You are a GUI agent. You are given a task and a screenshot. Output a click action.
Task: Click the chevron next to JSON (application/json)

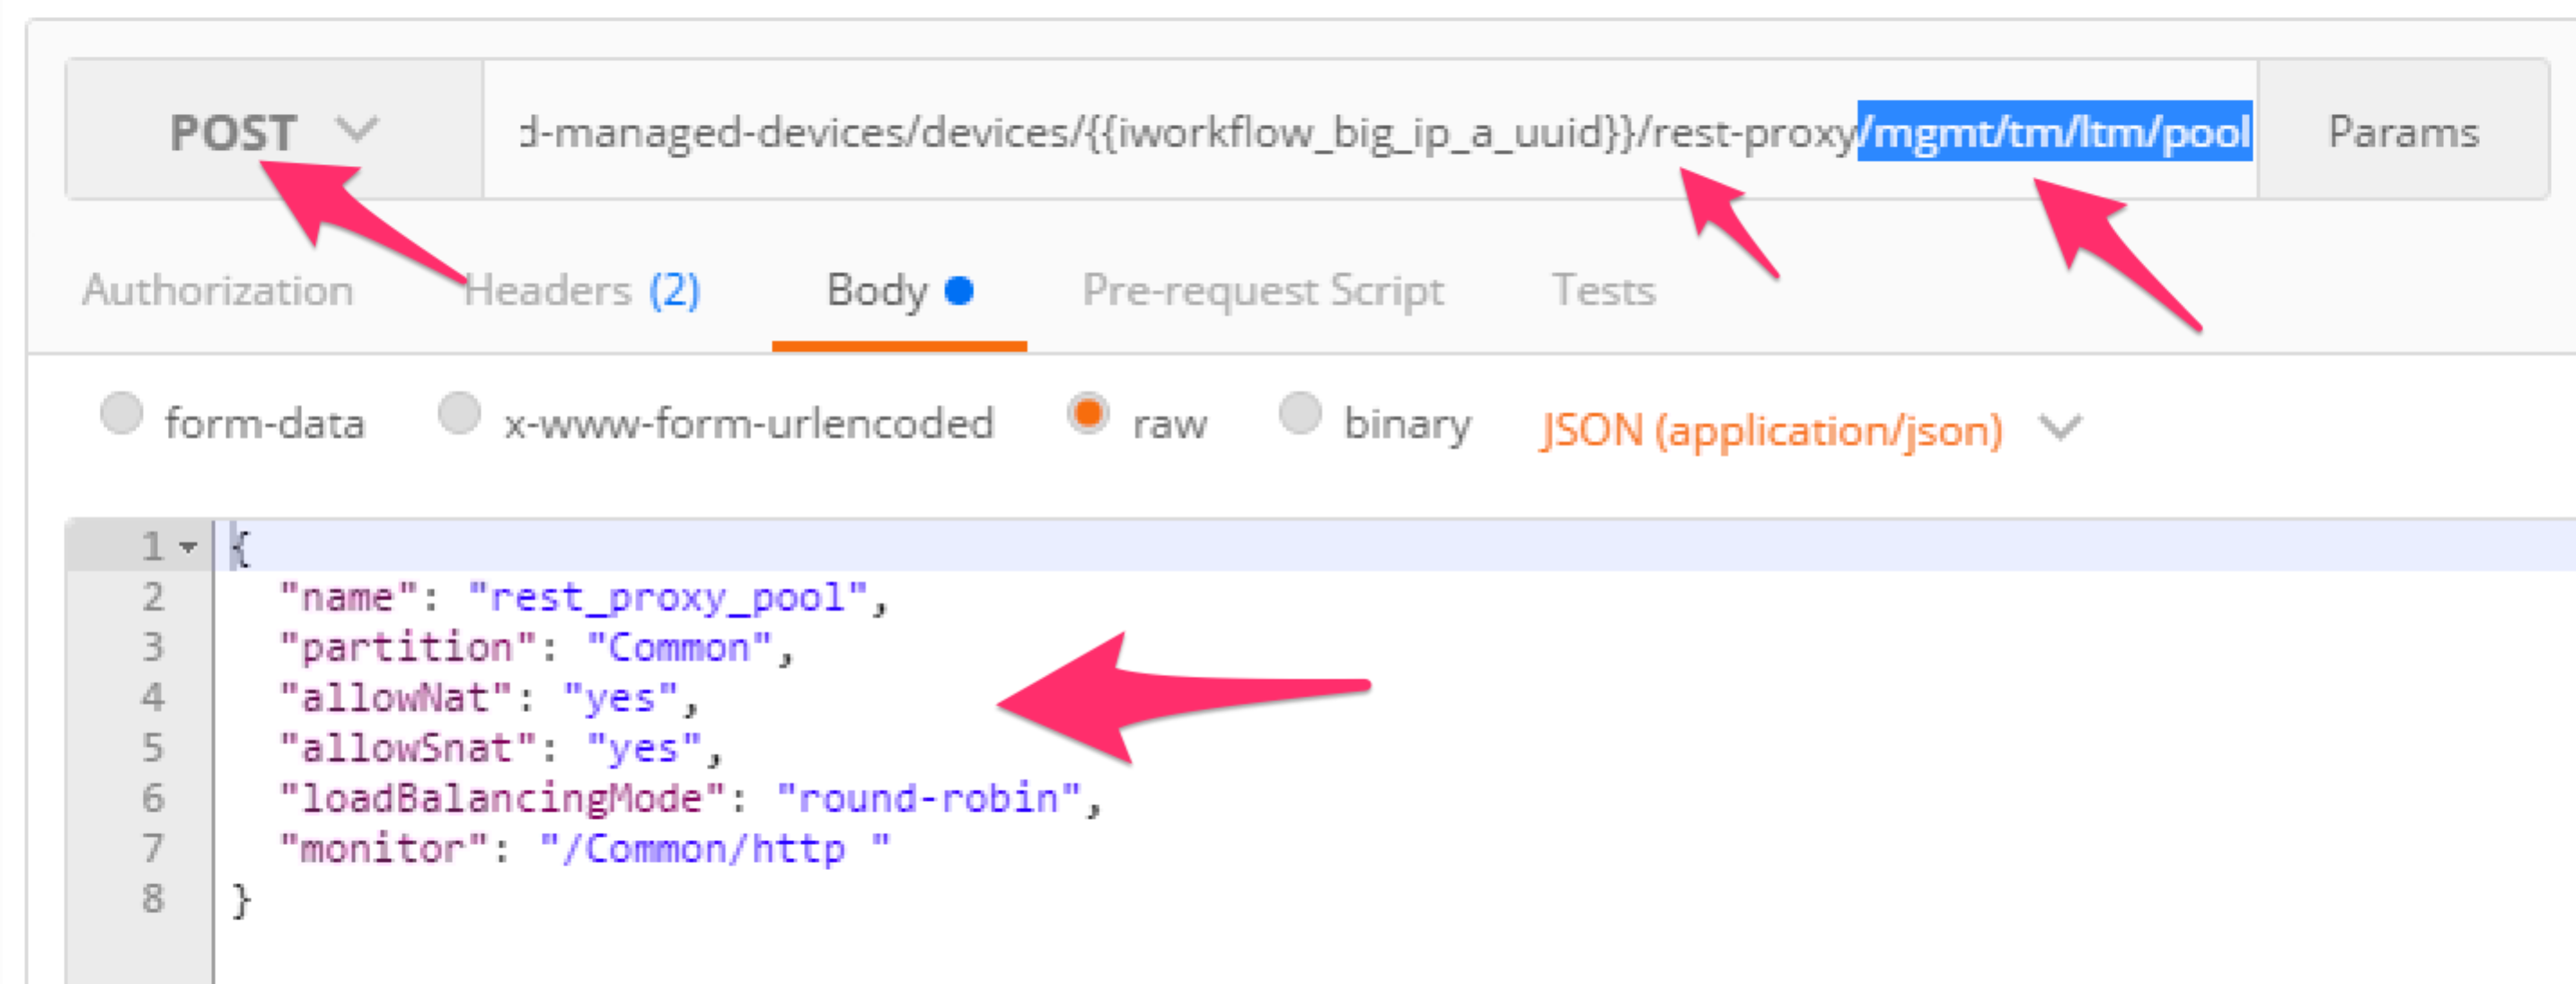2060,428
